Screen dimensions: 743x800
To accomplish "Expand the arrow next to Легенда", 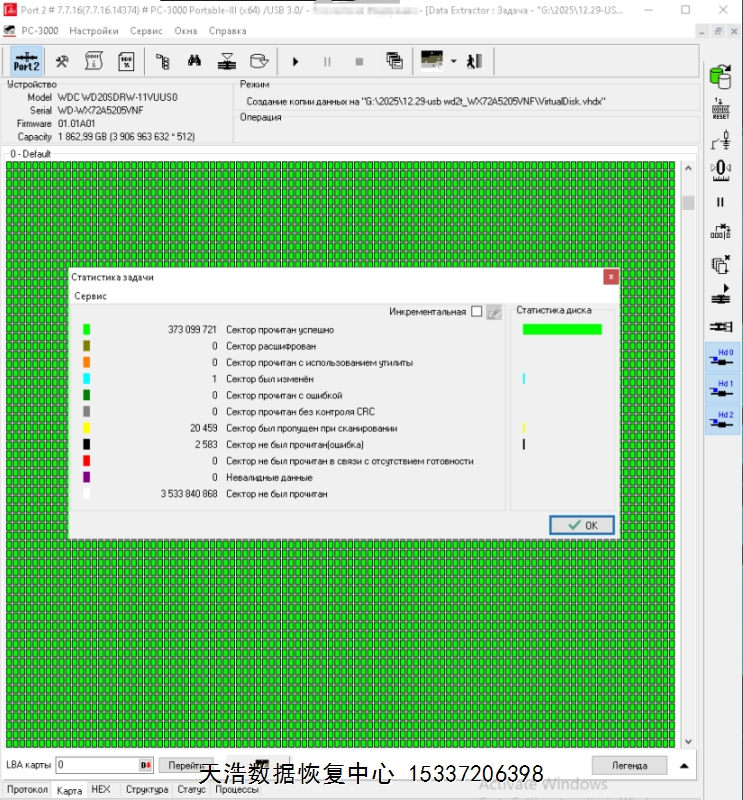I will click(x=684, y=766).
